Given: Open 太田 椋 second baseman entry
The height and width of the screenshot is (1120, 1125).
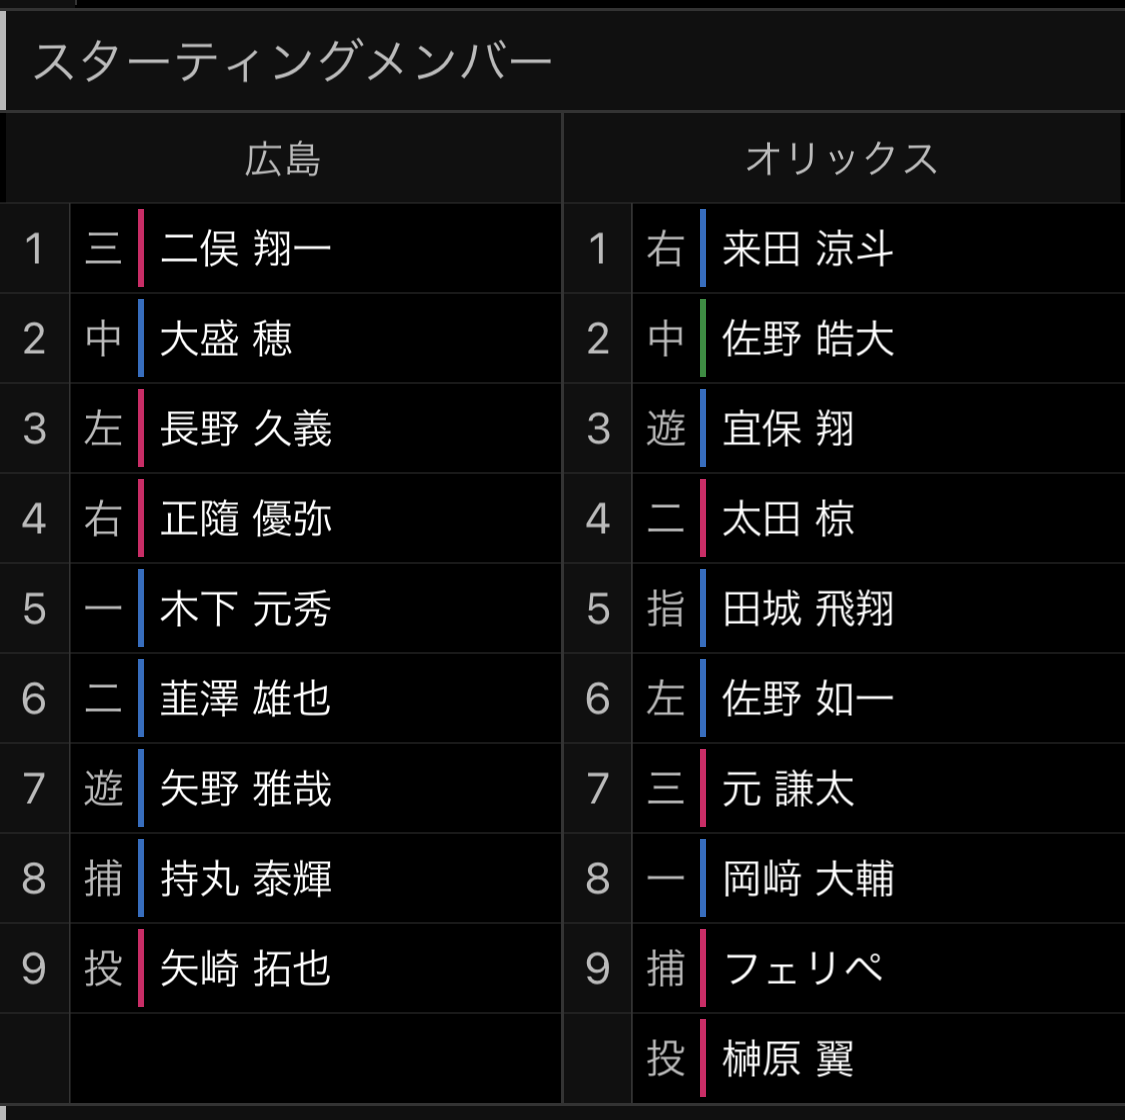Looking at the screenshot, I should [x=788, y=519].
